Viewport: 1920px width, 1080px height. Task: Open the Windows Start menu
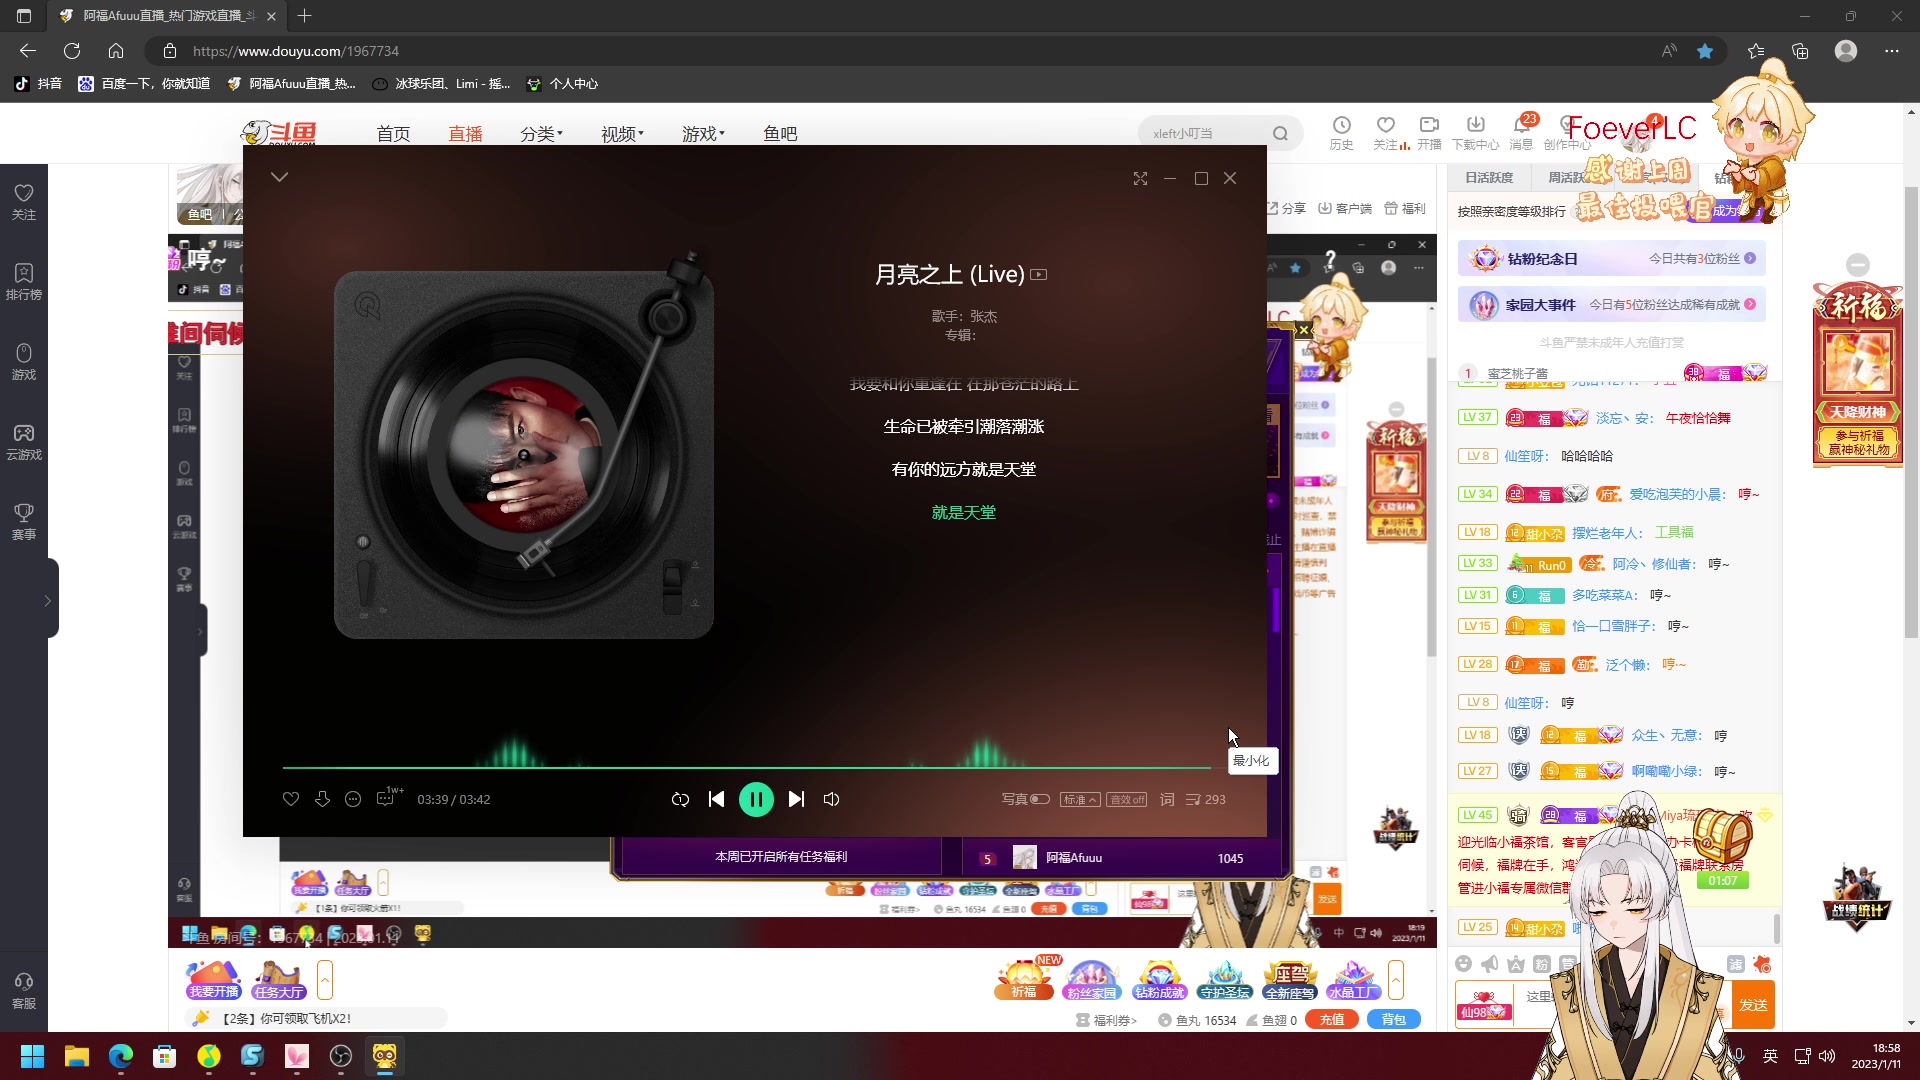coord(32,1056)
